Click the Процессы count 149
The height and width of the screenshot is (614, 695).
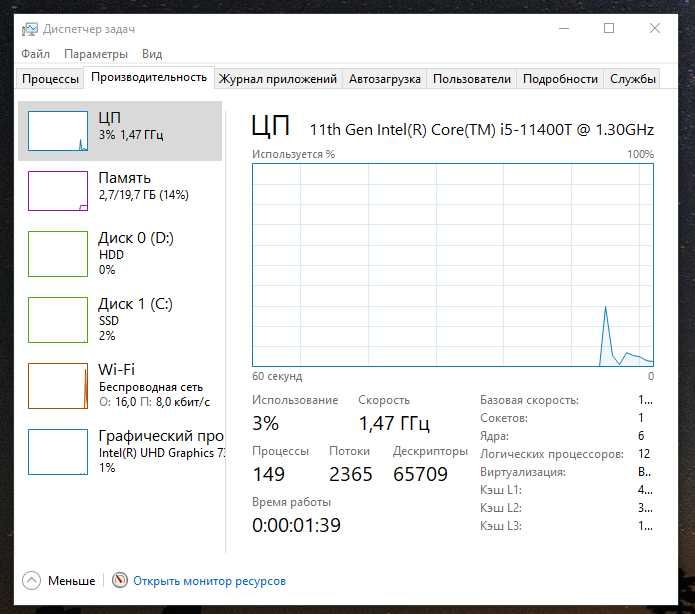pos(269,474)
